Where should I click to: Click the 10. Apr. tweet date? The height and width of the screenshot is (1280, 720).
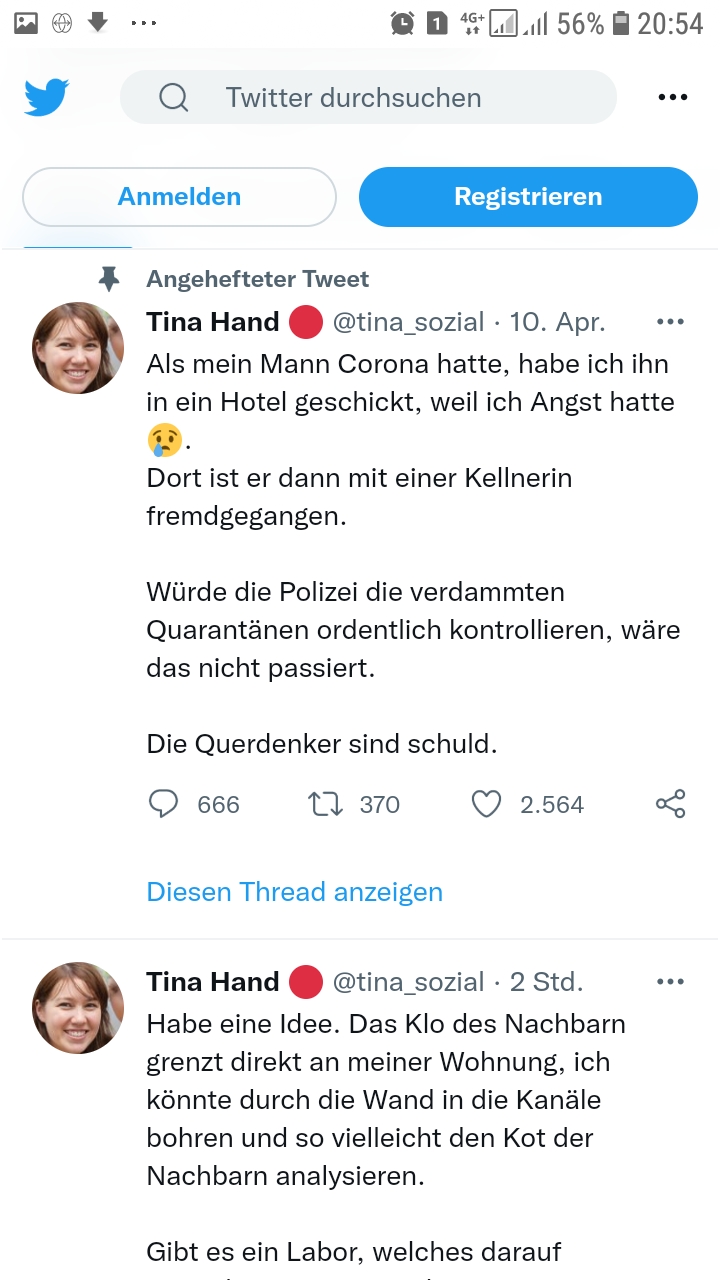point(557,322)
